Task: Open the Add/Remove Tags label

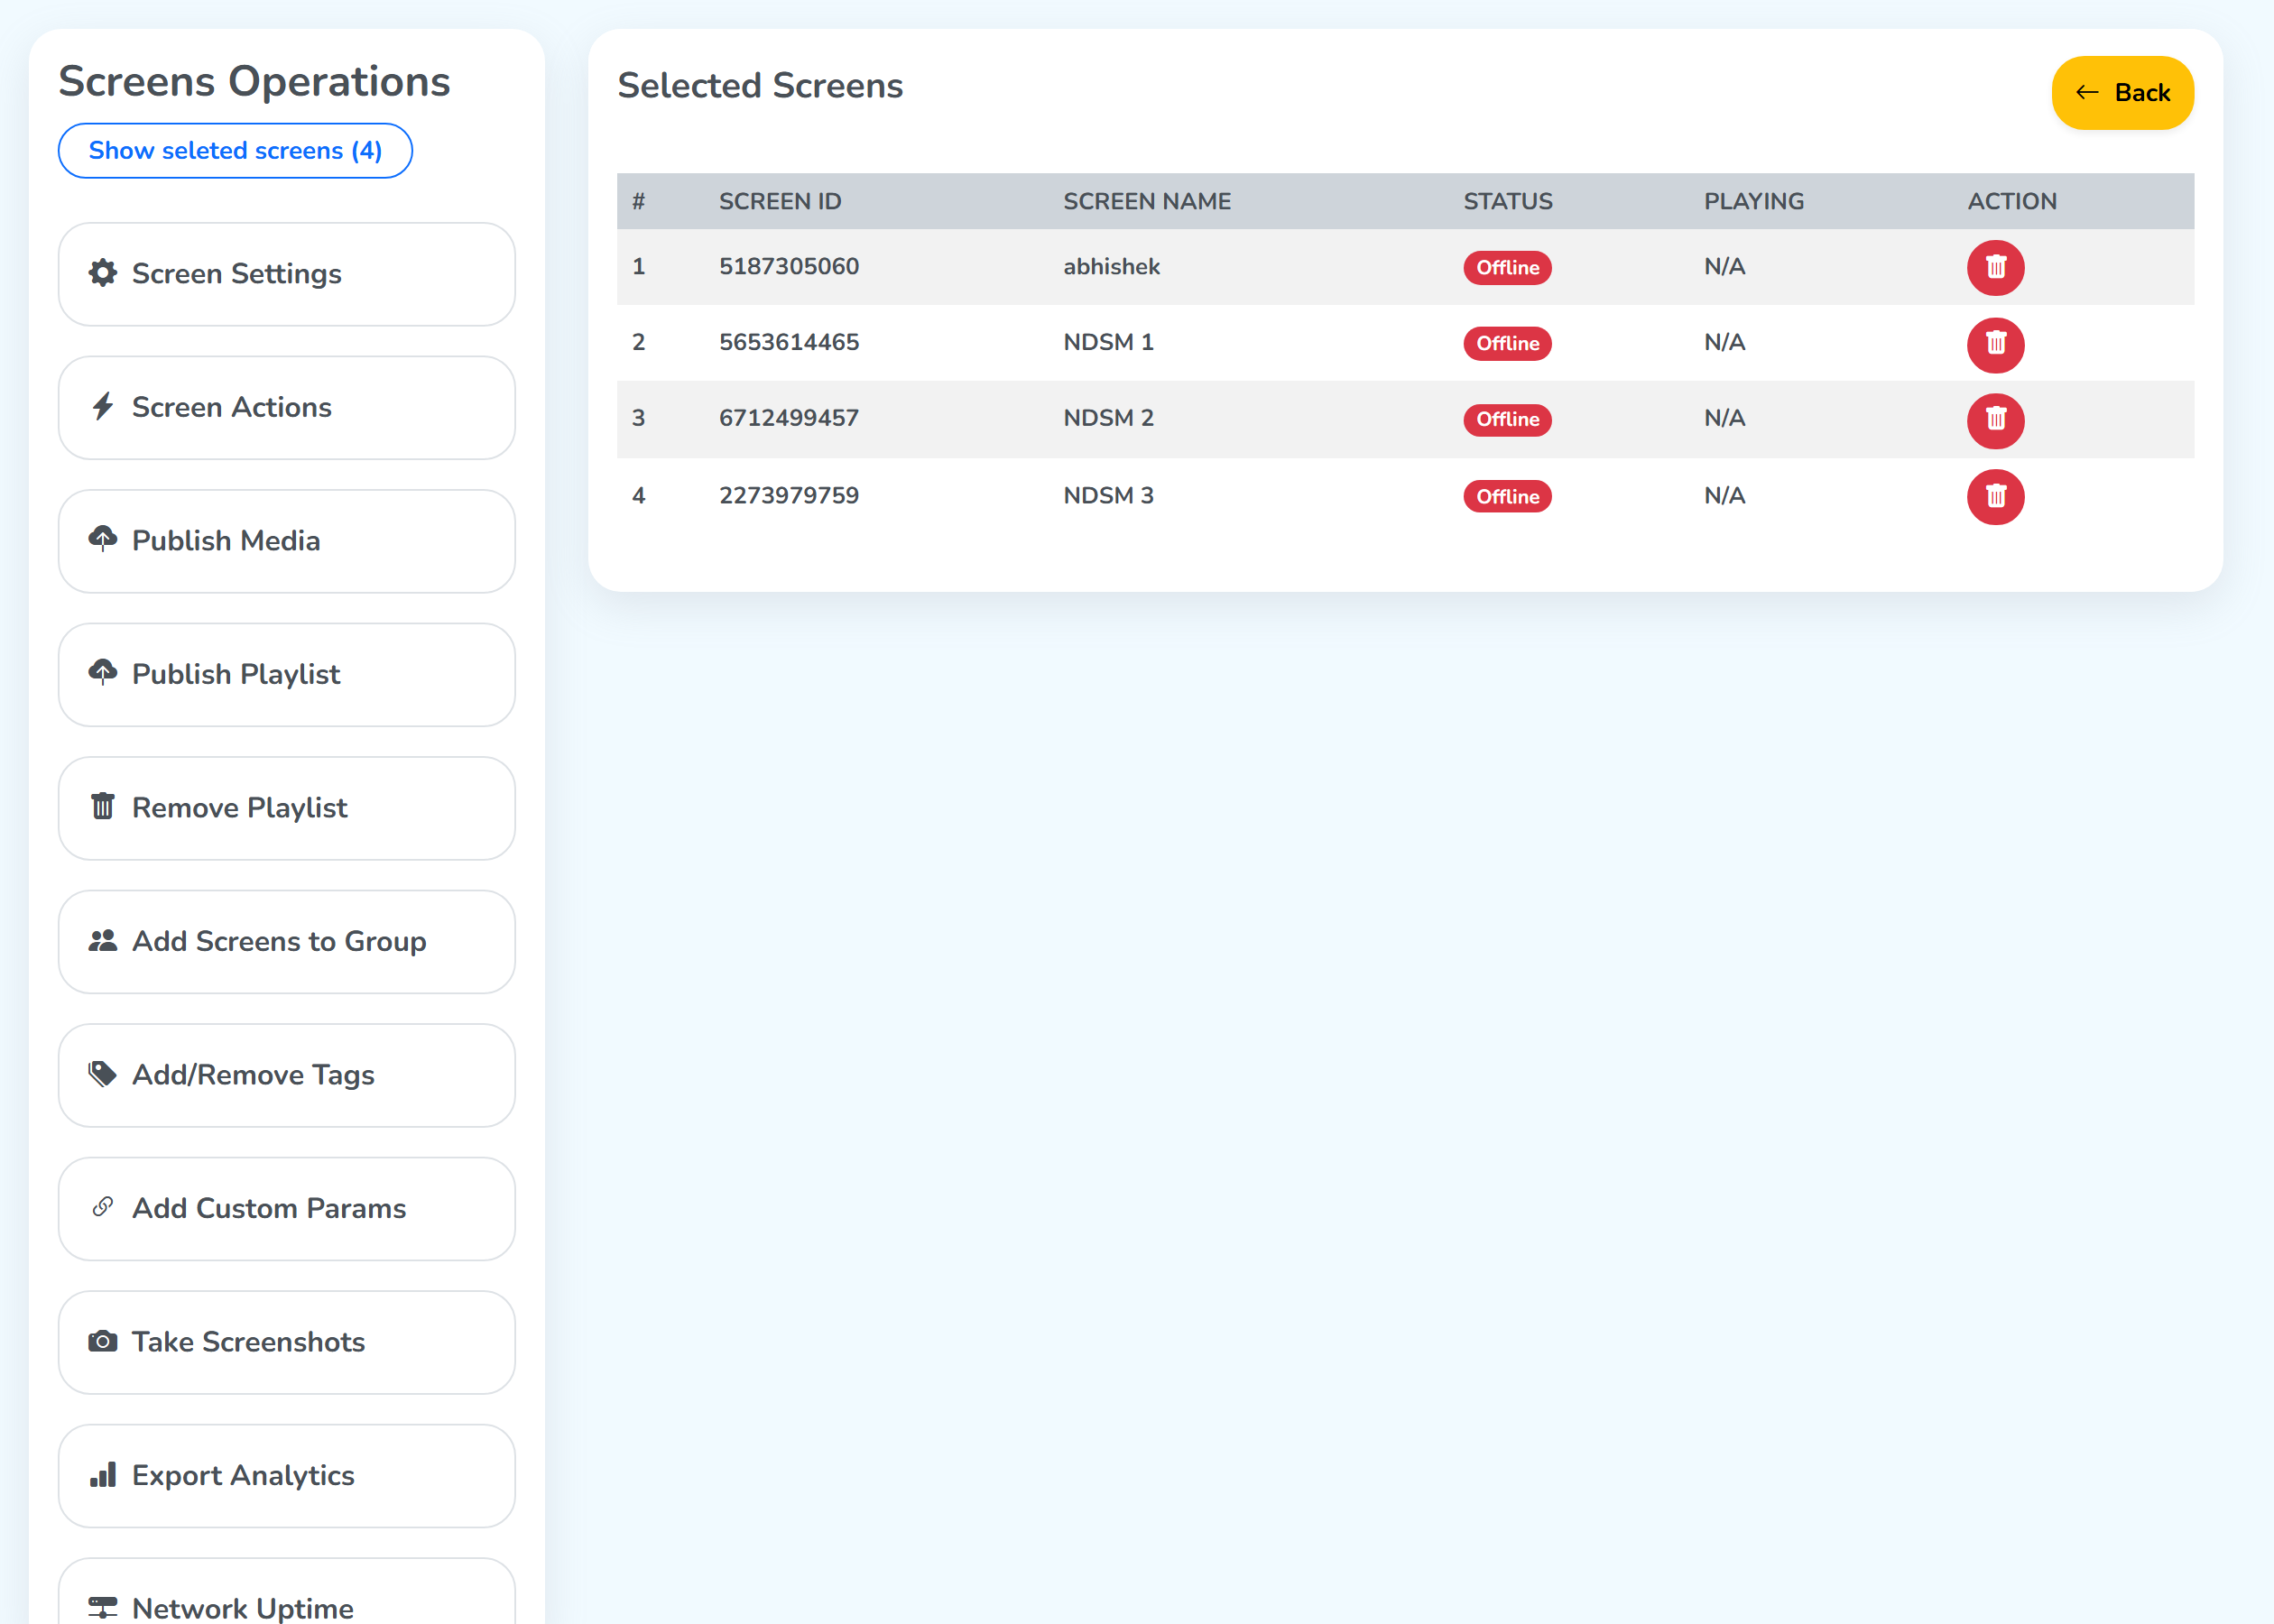Action: 254,1075
